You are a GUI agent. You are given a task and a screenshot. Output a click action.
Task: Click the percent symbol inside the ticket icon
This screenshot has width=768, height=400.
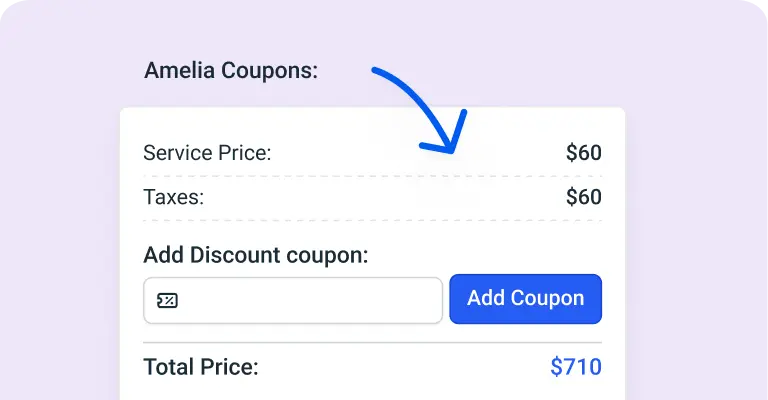pos(169,300)
